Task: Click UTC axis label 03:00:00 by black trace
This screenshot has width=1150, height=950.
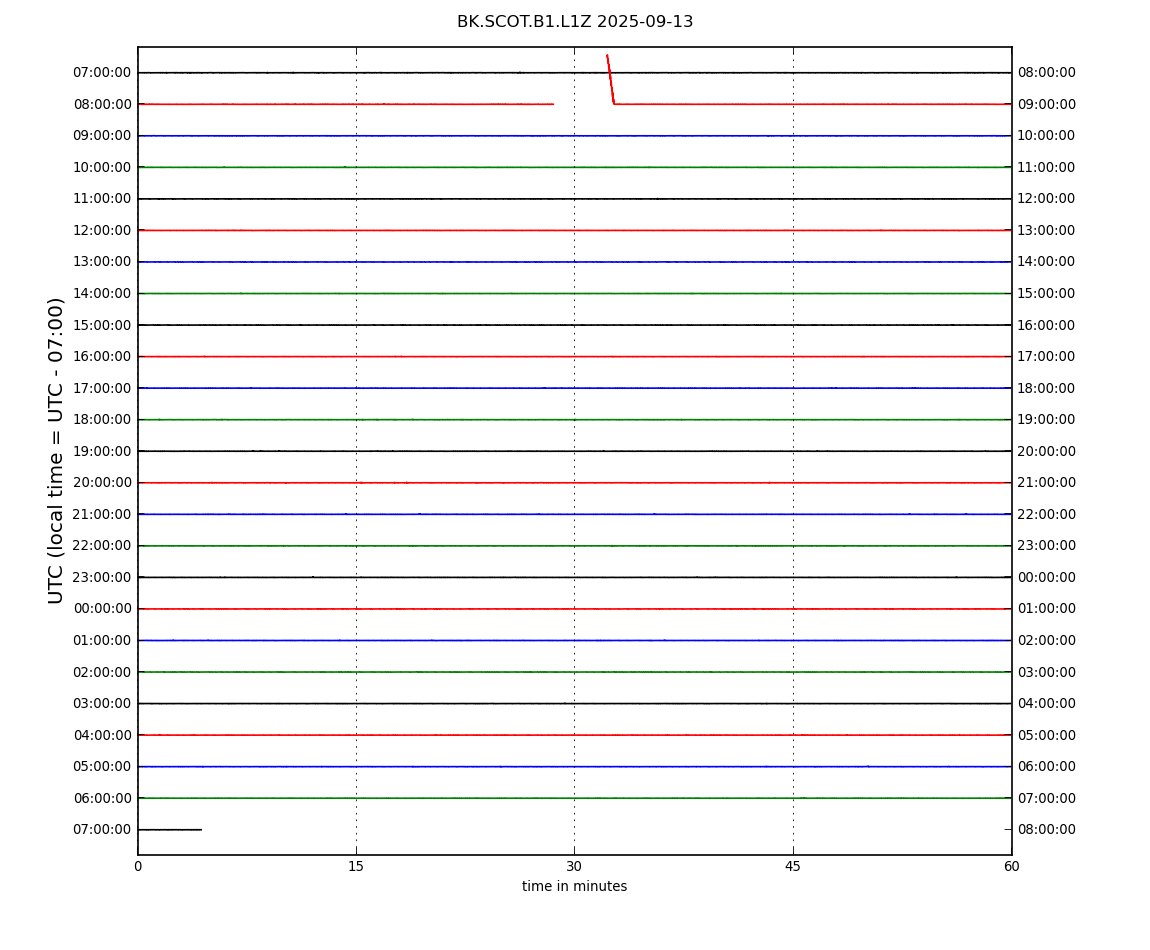Action: pos(102,704)
